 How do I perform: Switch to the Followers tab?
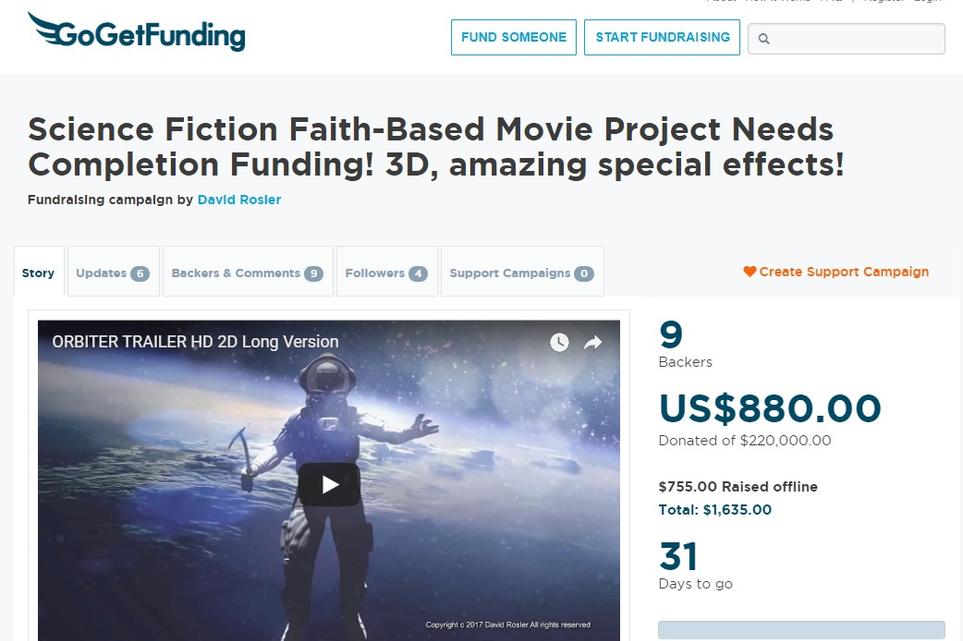[x=386, y=272]
